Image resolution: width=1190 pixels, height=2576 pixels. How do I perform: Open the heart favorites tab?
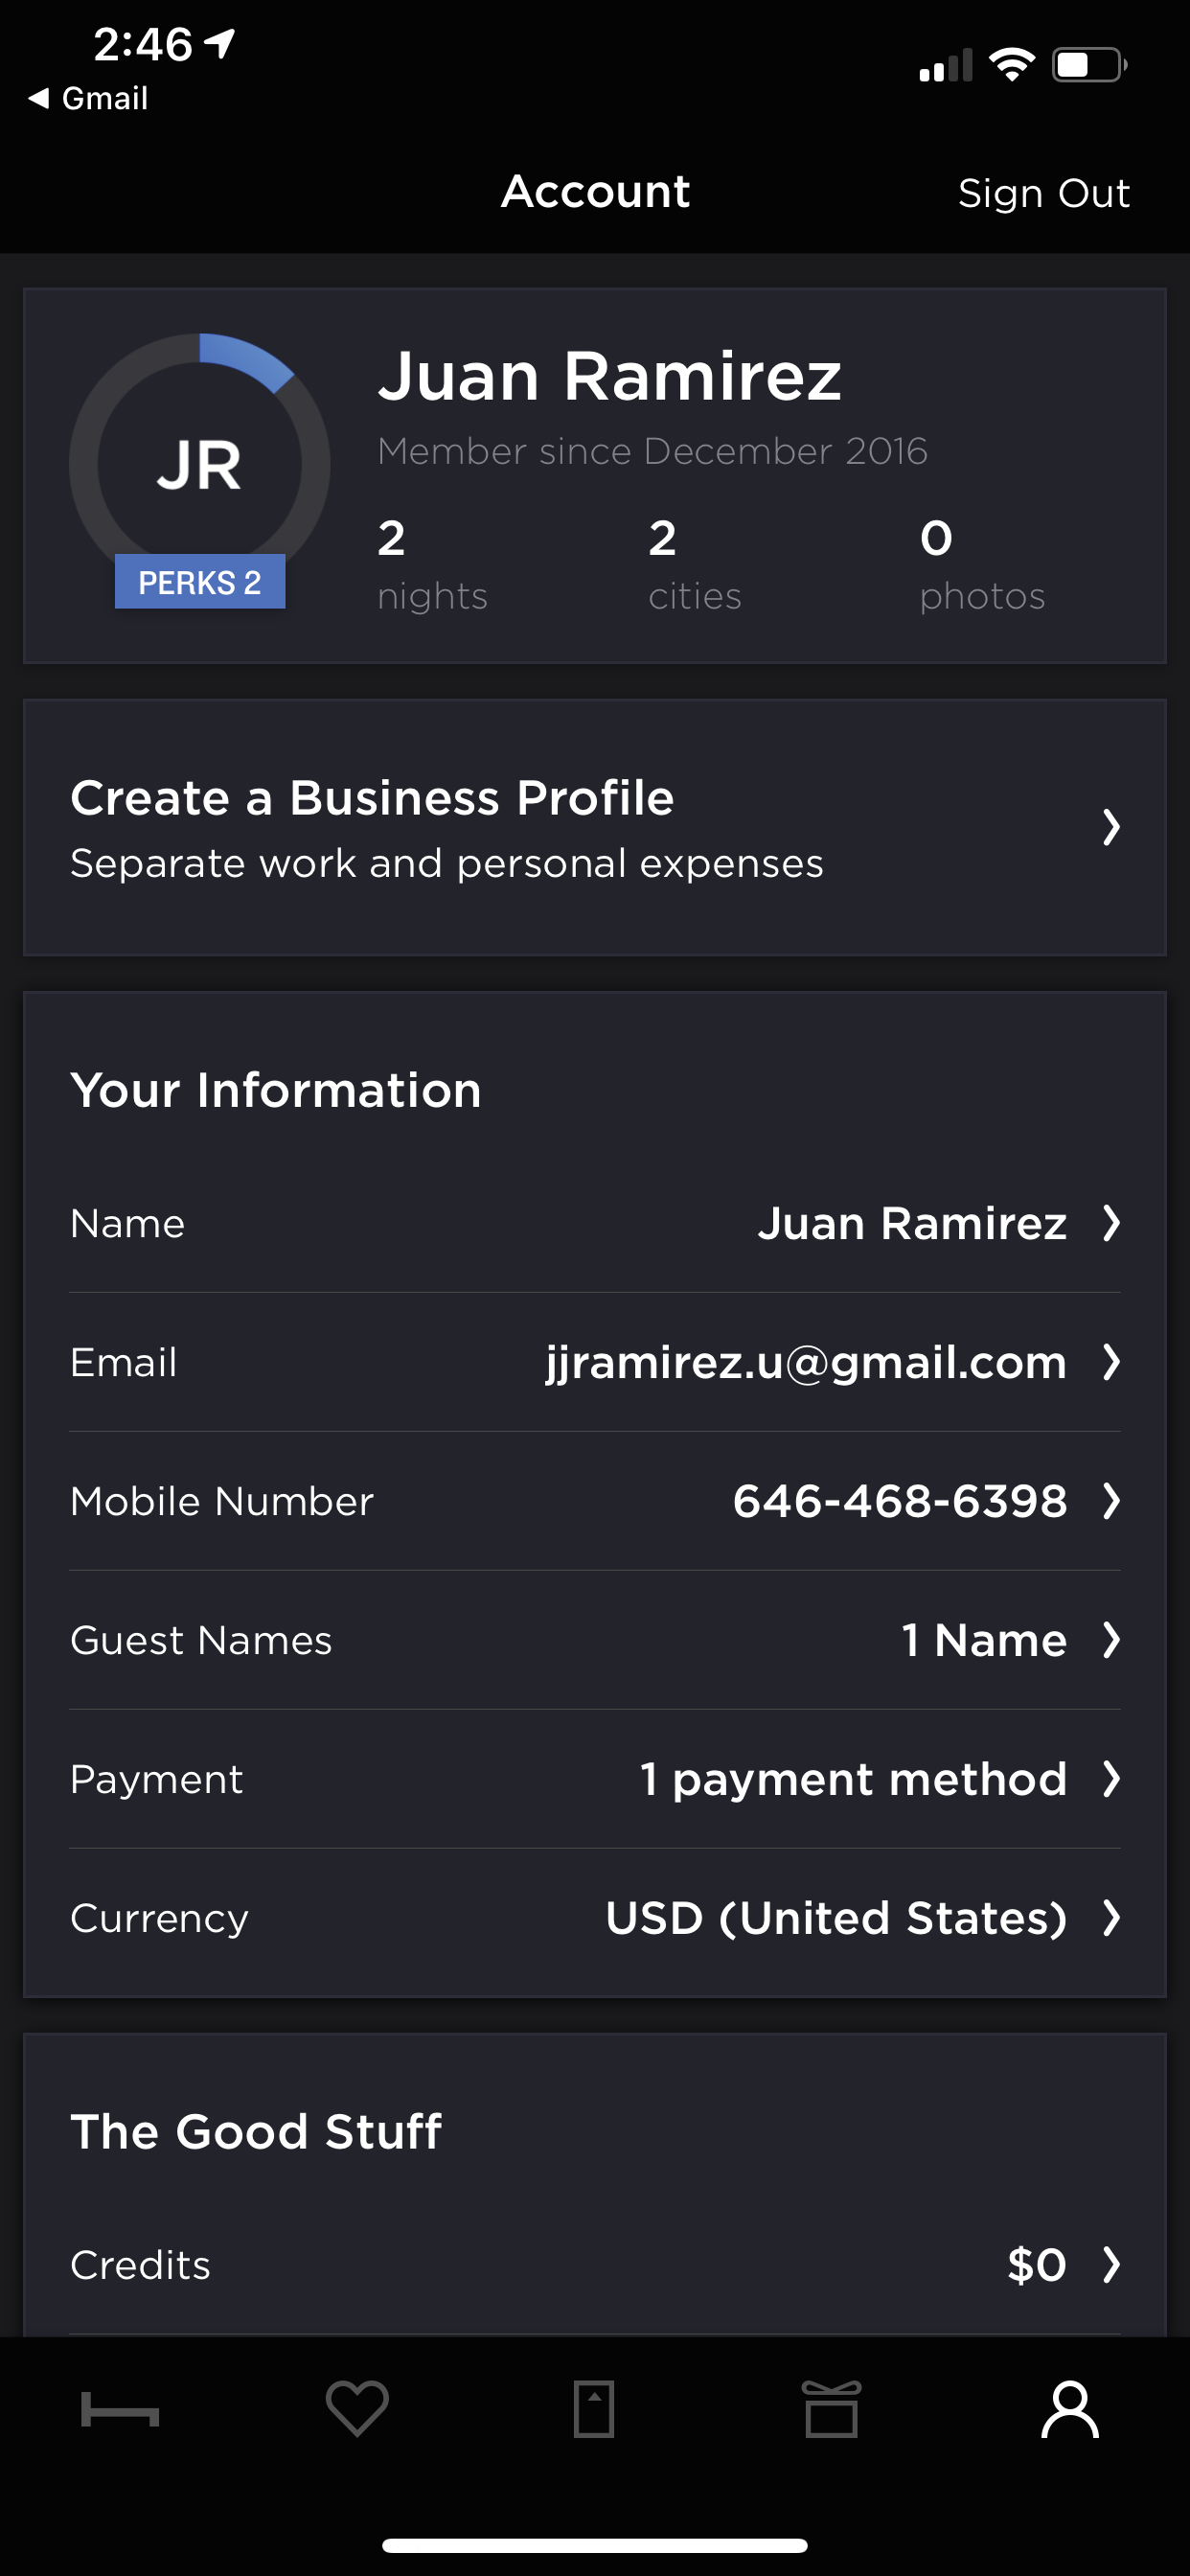click(x=357, y=2408)
